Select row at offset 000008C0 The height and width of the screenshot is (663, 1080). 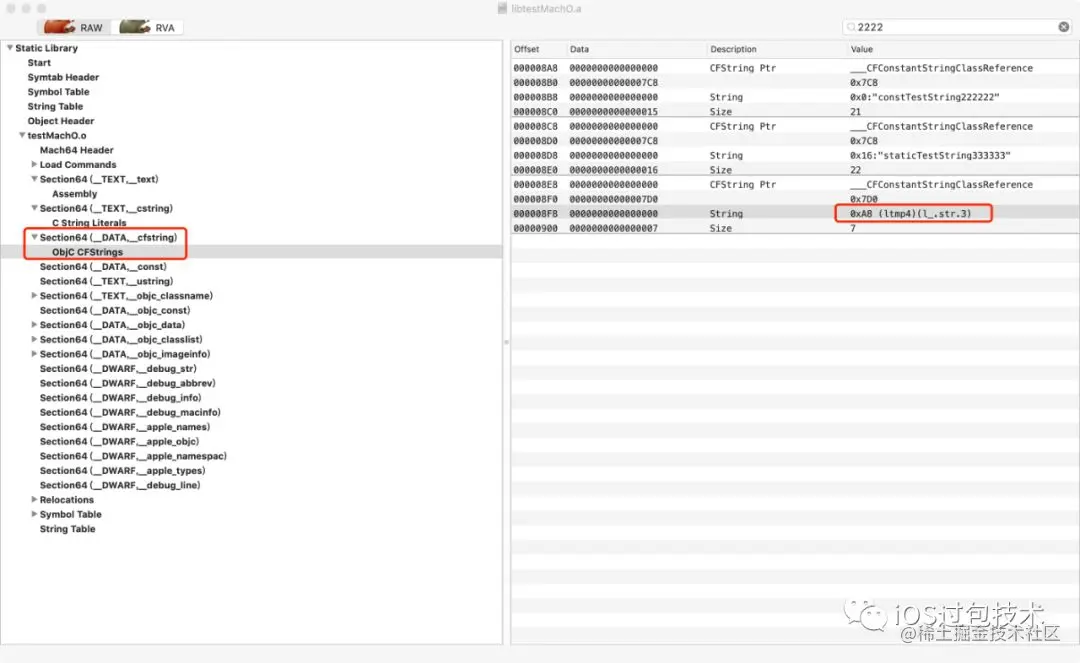pyautogui.click(x=795, y=112)
